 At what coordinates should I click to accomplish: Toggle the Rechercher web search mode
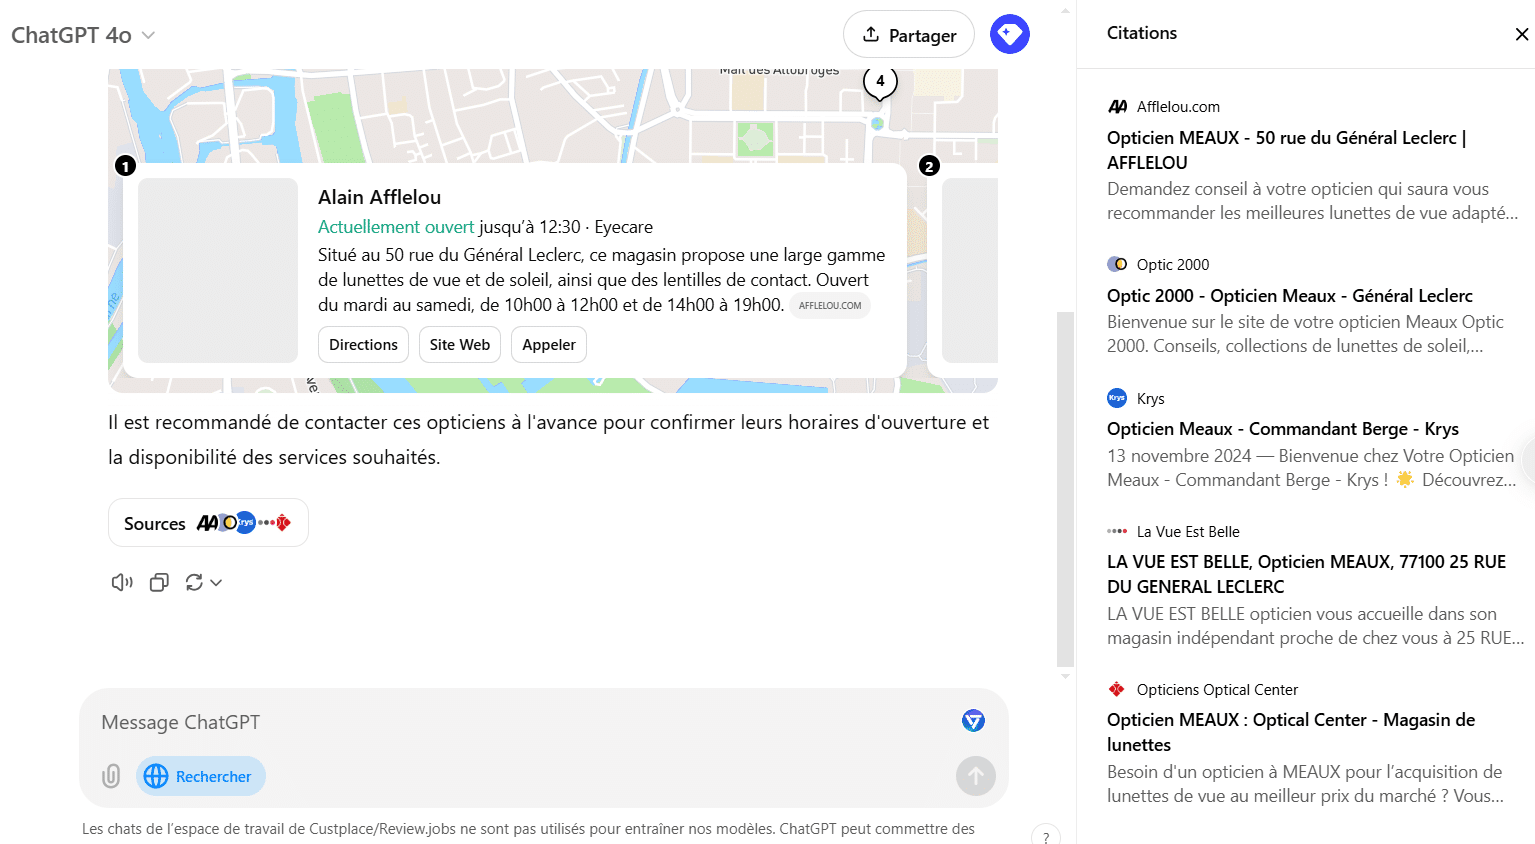click(200, 776)
